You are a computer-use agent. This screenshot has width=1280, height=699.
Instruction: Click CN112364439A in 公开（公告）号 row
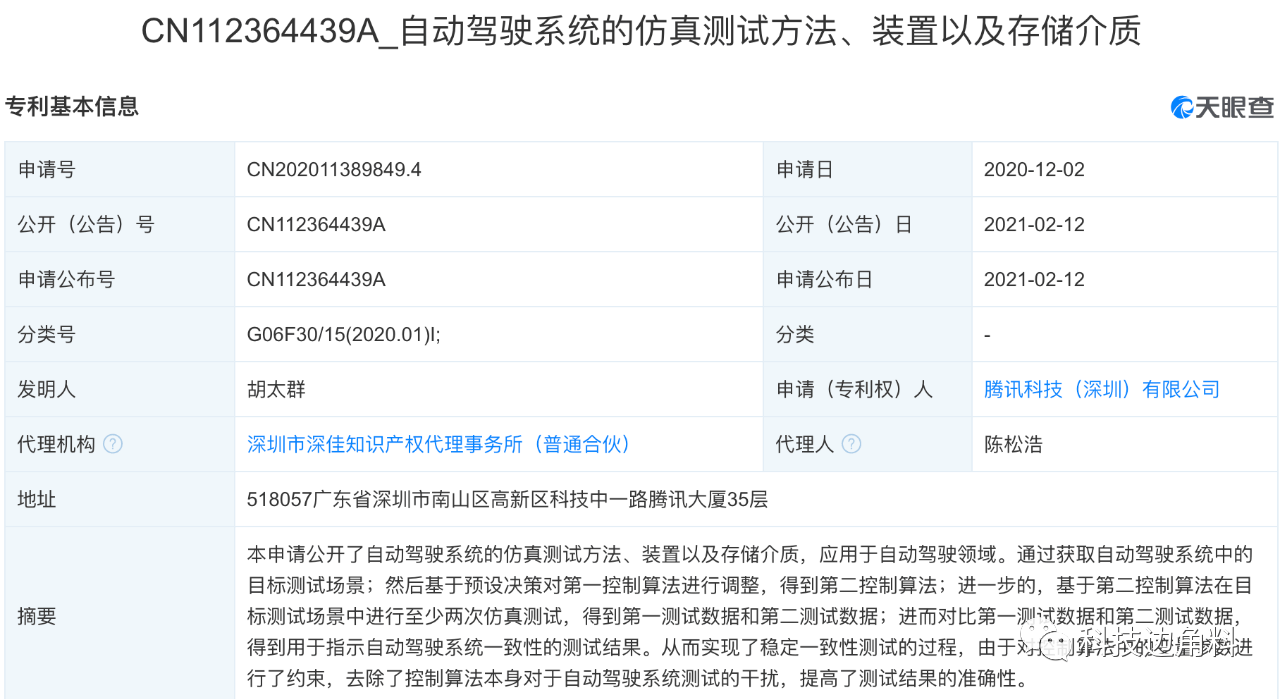tap(316, 224)
